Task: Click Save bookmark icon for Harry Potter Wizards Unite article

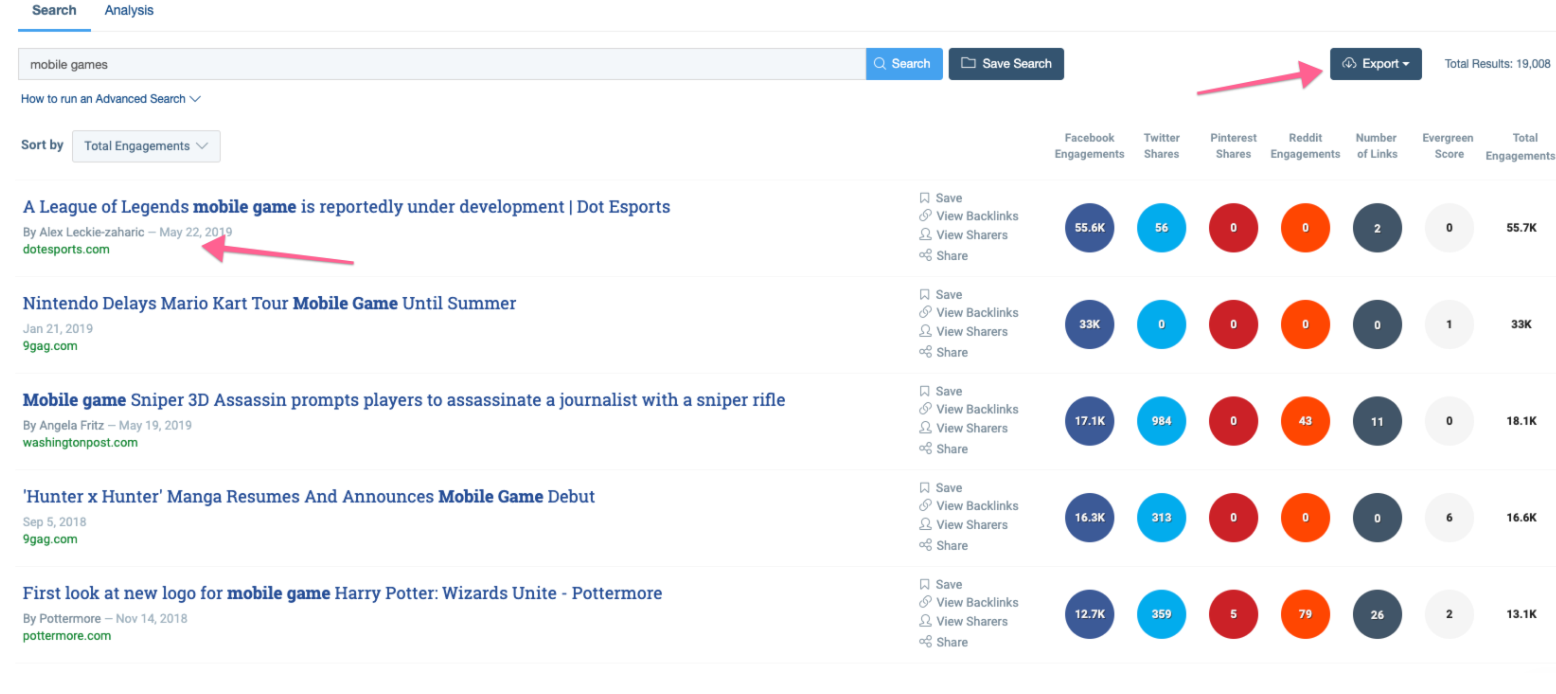Action: [925, 585]
